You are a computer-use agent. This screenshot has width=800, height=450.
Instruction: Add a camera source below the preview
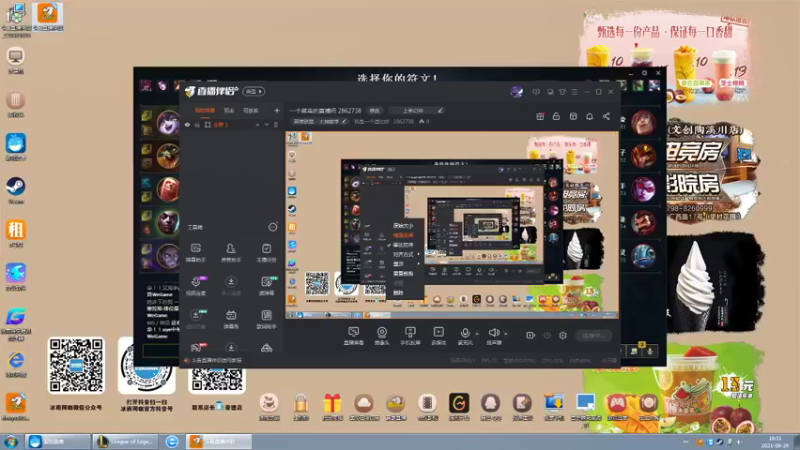click(x=382, y=336)
